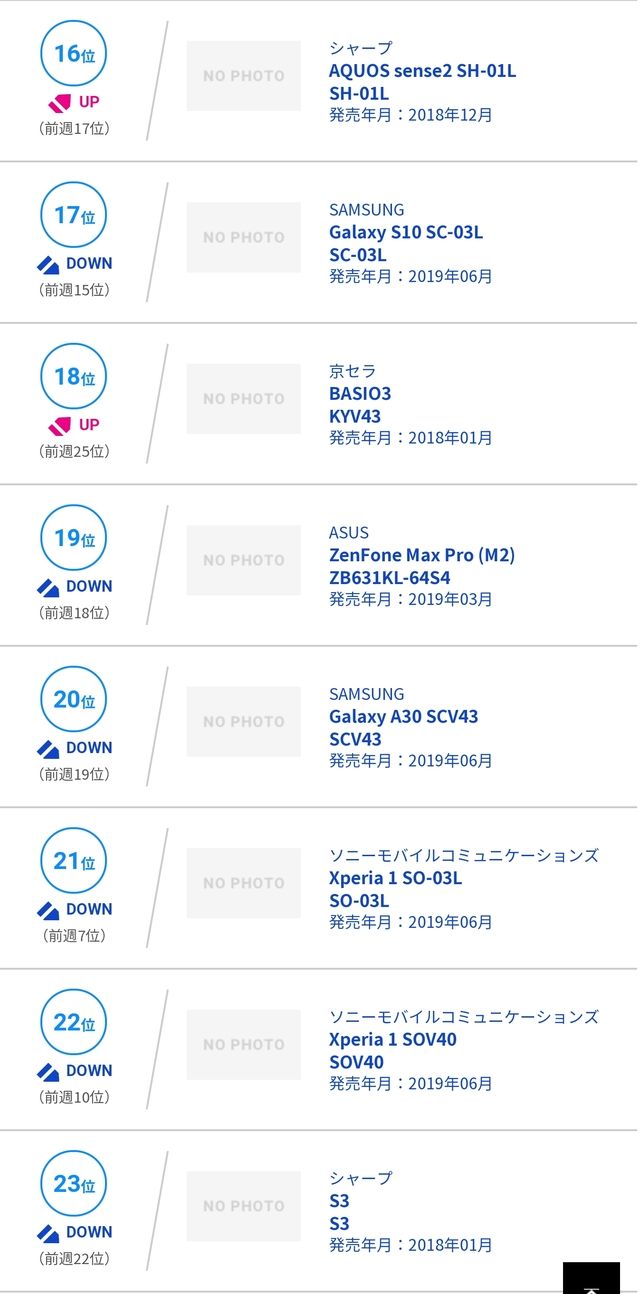640x1294 pixels.
Task: Click the UP arrow icon for rank 18
Action: point(60,425)
